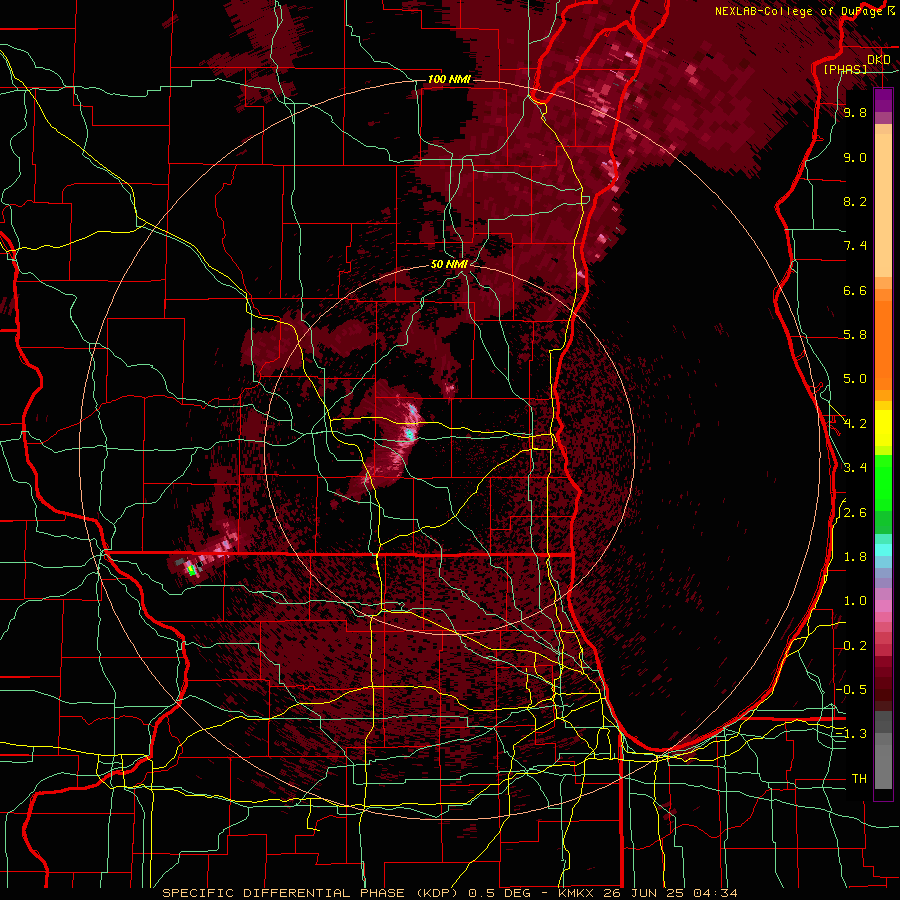Click the 5.8 legend value
This screenshot has height=900, width=900.
click(x=855, y=335)
